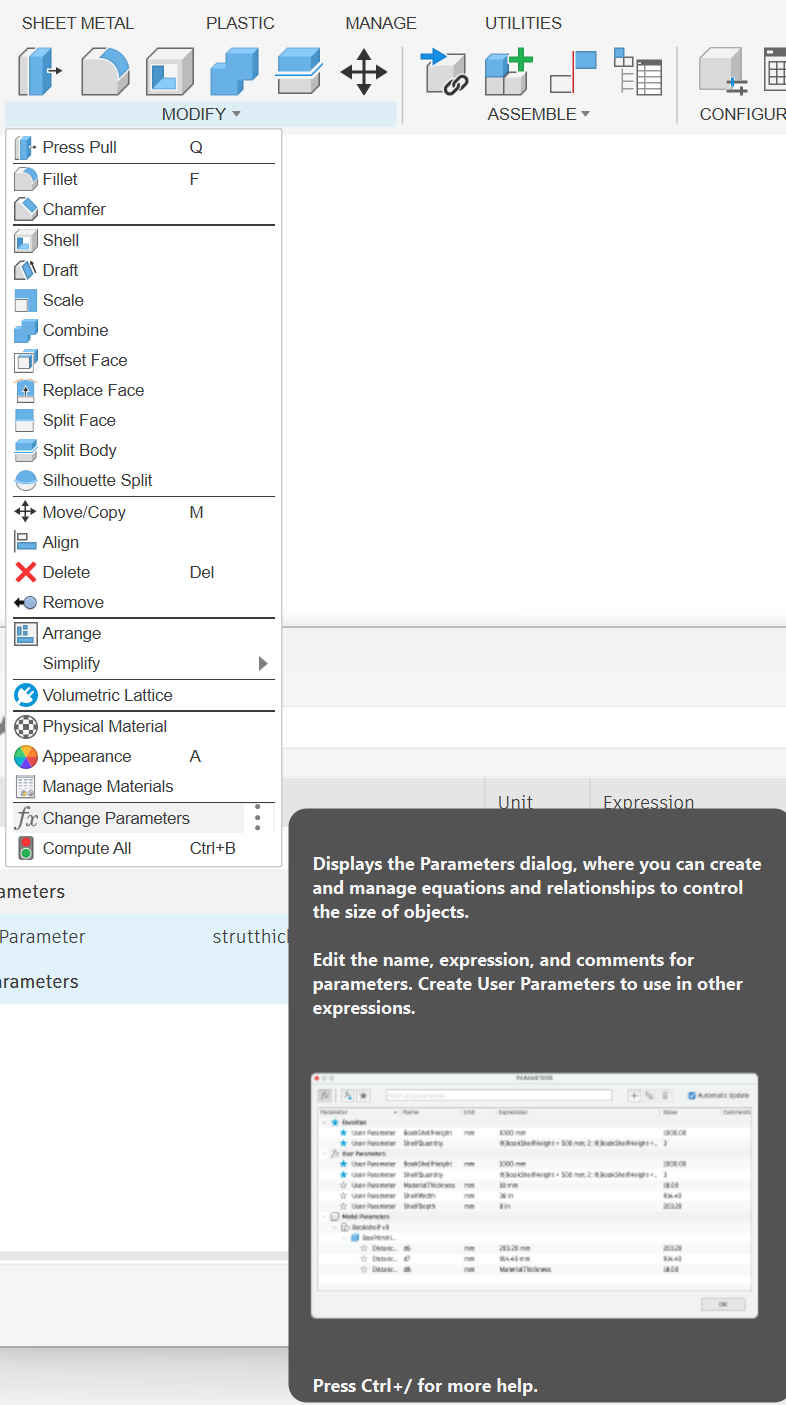Select the Press Pull toolbar icon

tap(40, 72)
